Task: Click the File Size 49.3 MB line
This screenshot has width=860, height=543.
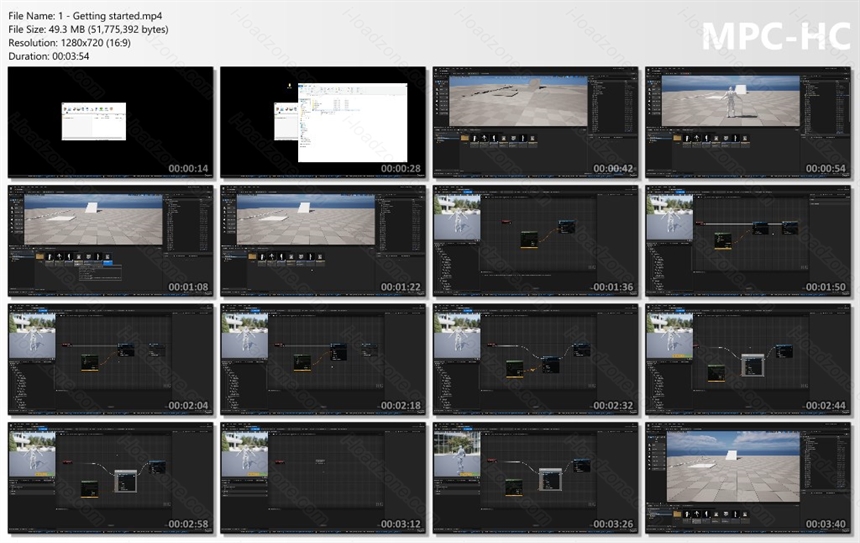Action: [88, 29]
